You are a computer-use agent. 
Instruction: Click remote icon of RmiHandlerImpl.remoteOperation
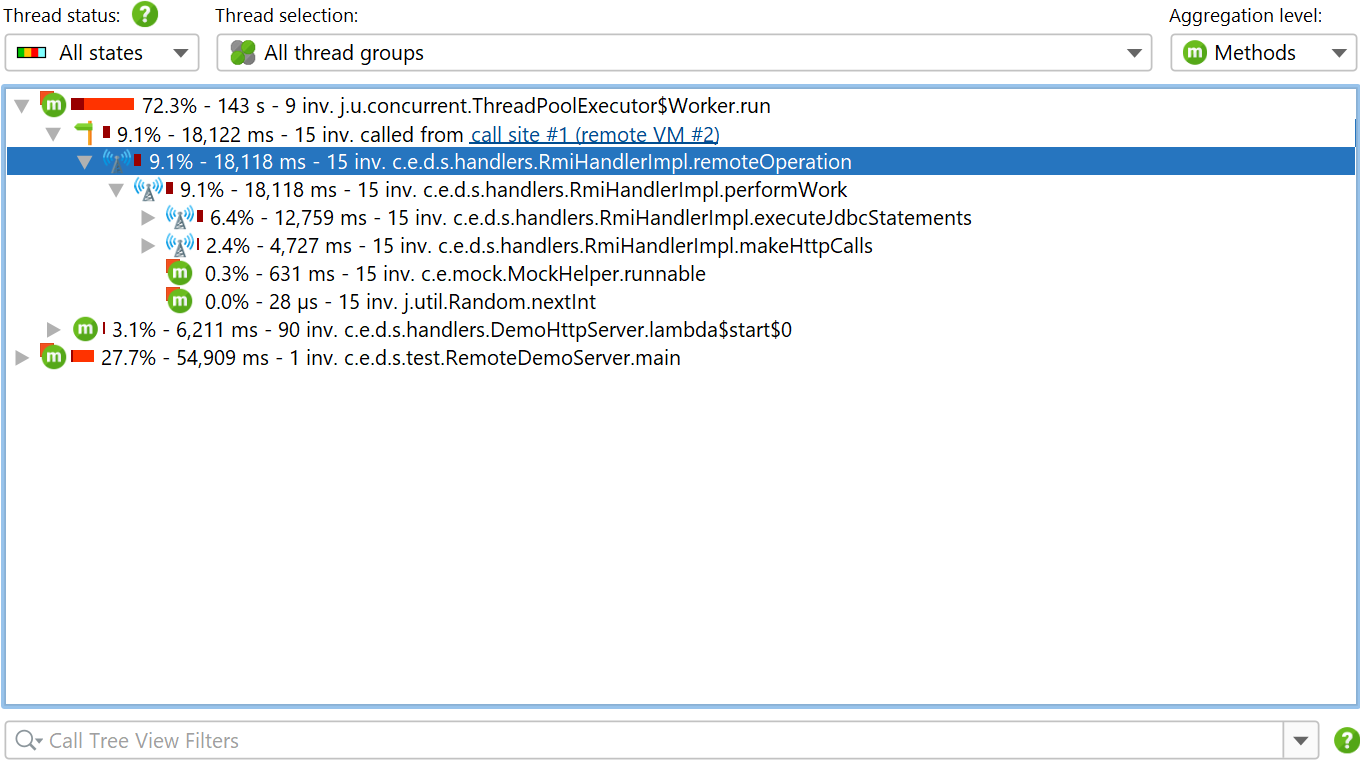coord(117,161)
